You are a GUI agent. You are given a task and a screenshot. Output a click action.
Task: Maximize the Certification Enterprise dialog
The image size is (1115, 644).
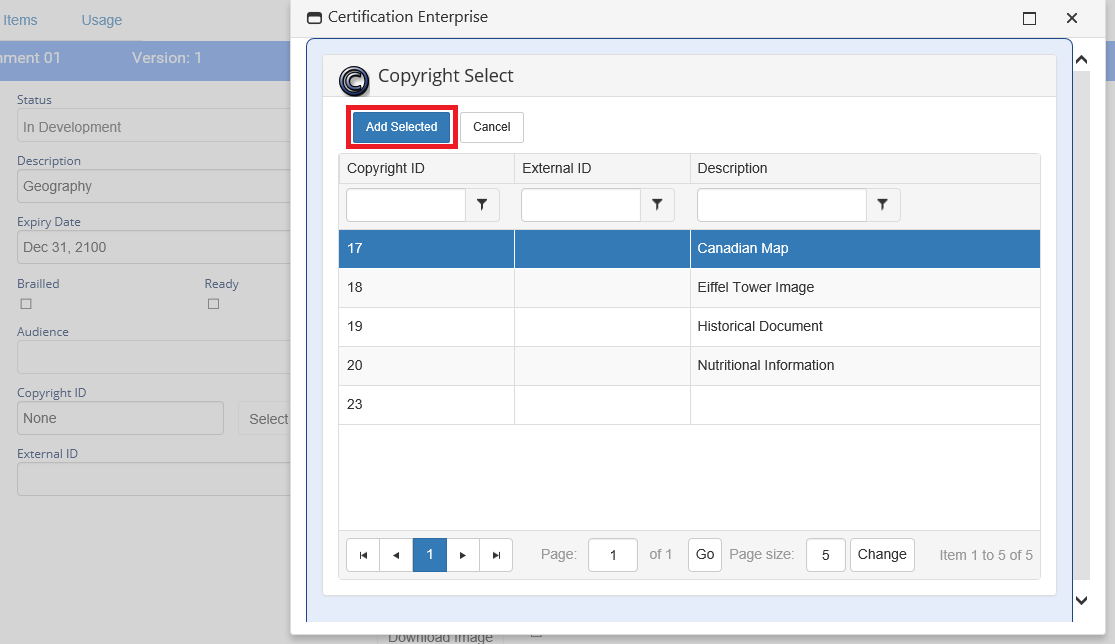(1029, 18)
